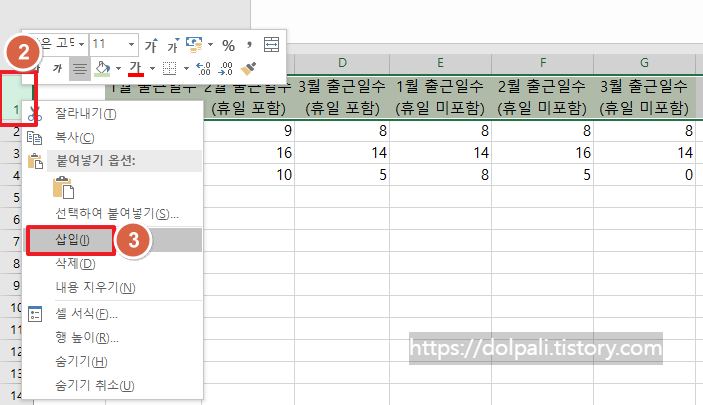
Task: Select column F header
Action: pyautogui.click(x=542, y=63)
